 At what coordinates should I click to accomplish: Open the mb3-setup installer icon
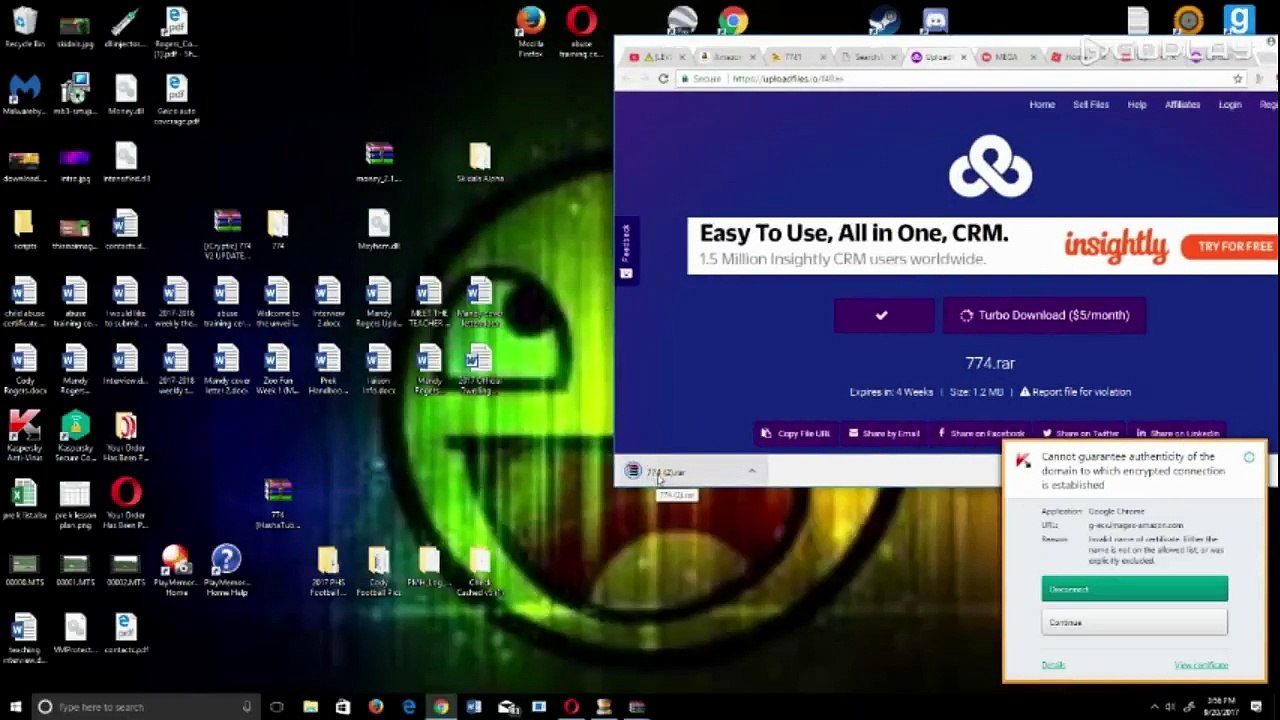[x=75, y=95]
